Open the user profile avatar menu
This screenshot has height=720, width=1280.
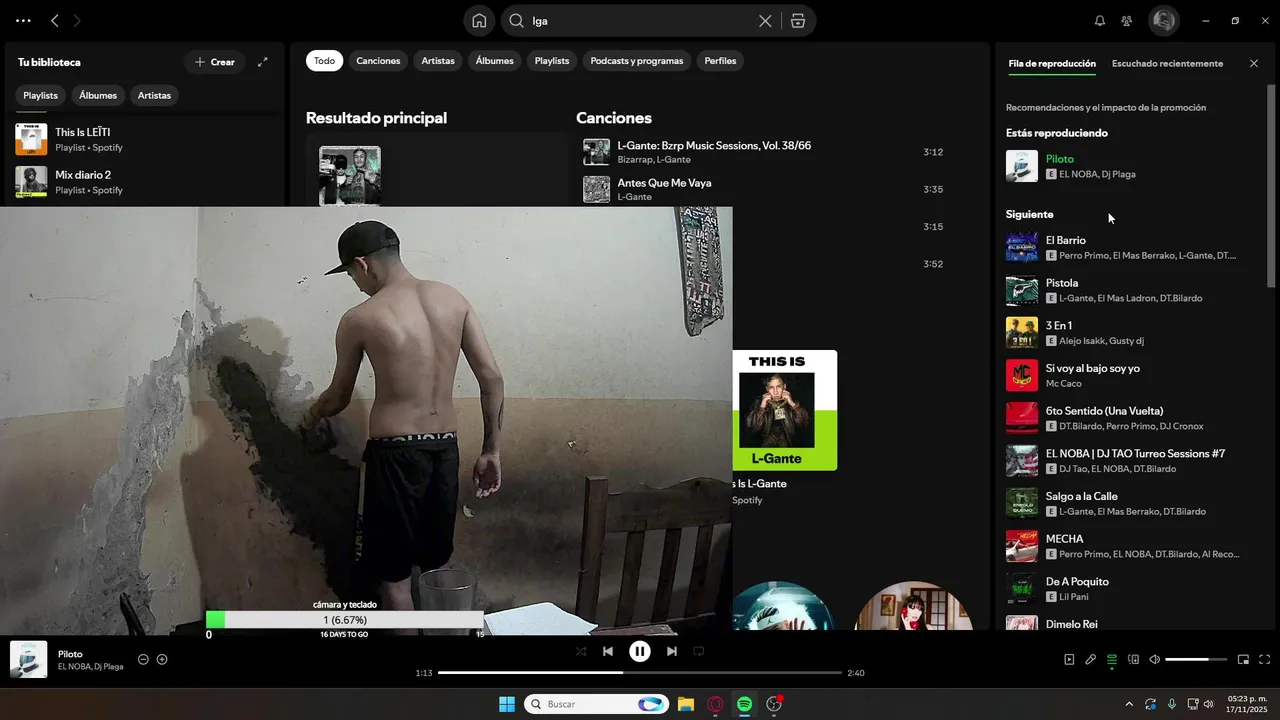click(x=1163, y=21)
